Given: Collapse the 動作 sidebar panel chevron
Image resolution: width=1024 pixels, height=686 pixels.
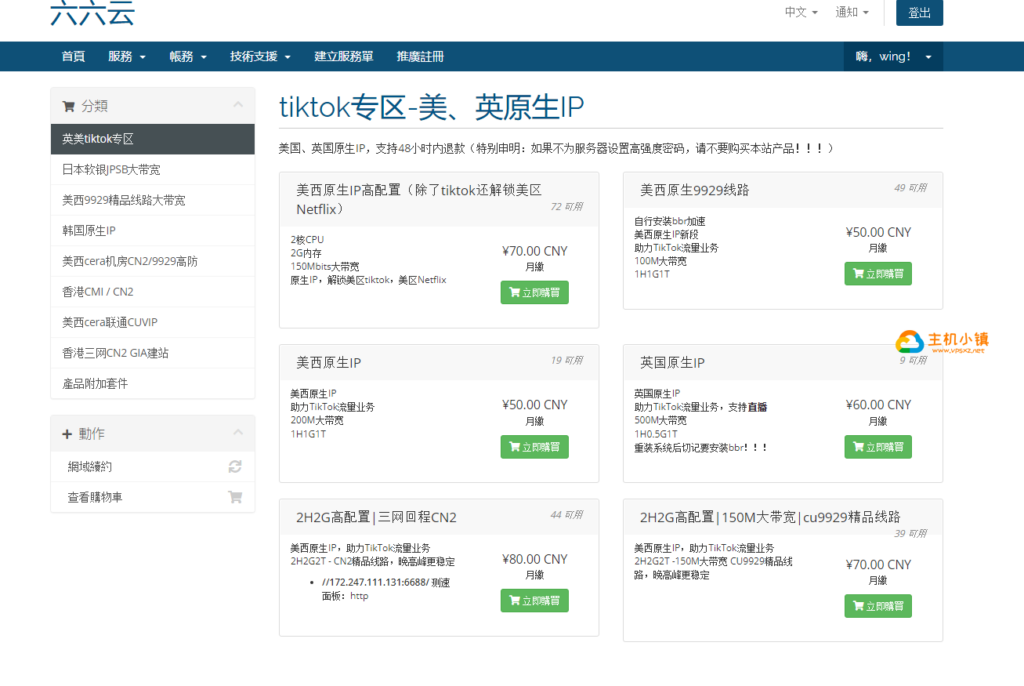Looking at the screenshot, I should click(238, 433).
